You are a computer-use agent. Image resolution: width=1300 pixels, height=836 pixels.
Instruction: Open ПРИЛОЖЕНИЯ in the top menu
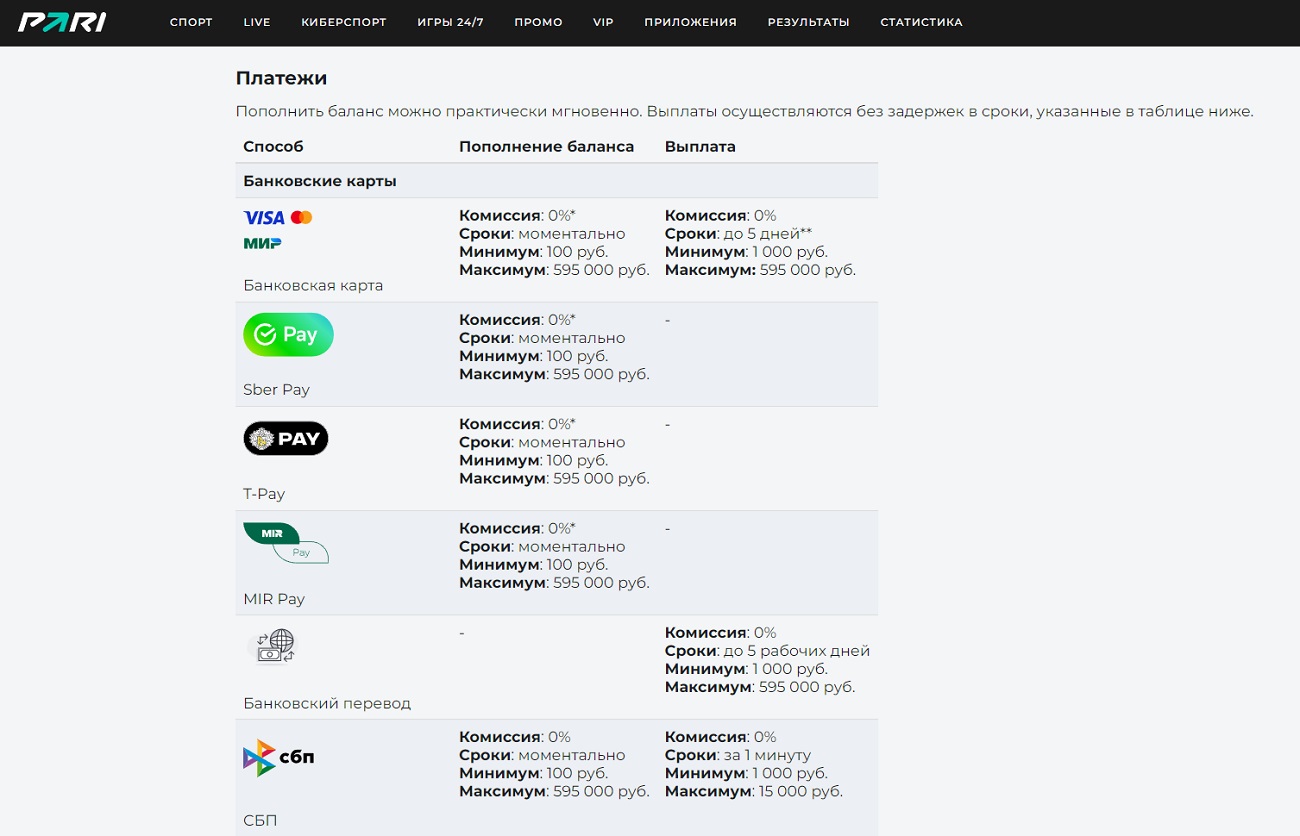(x=690, y=22)
